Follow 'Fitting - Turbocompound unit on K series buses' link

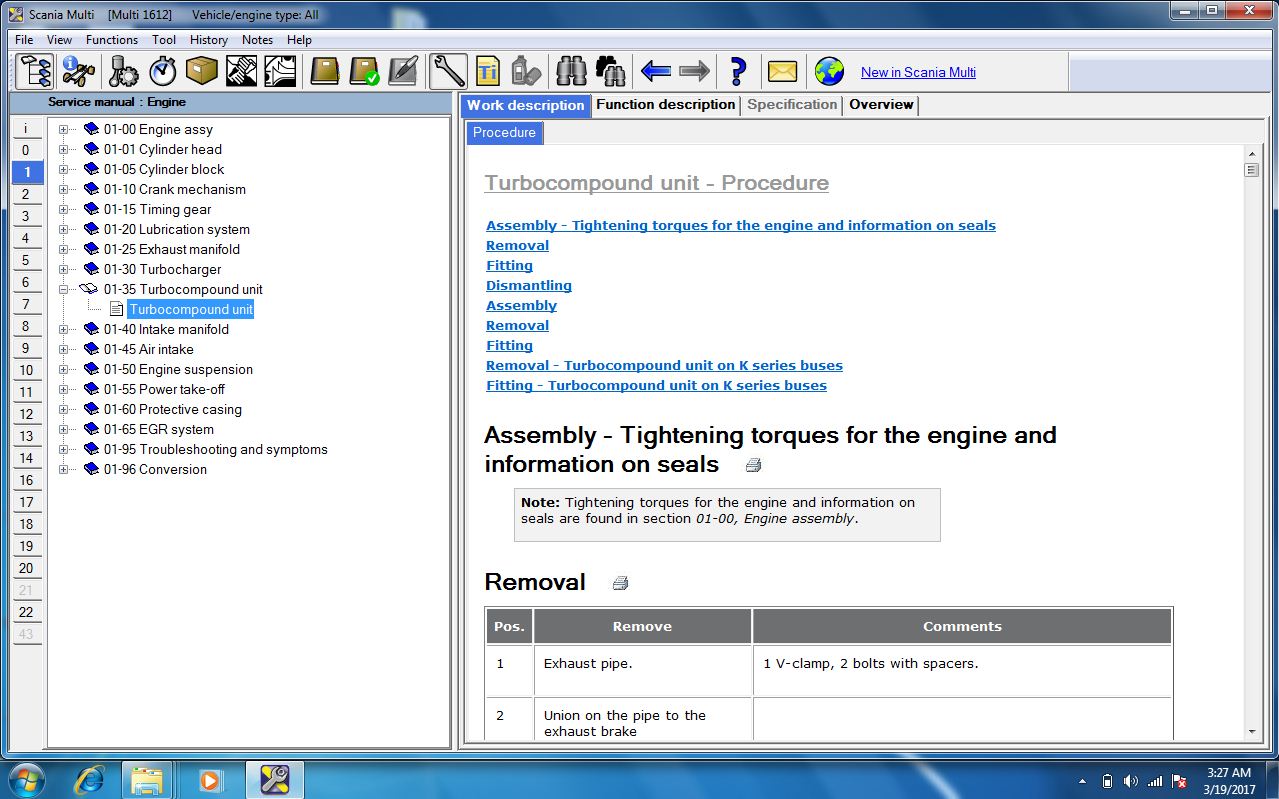point(656,385)
